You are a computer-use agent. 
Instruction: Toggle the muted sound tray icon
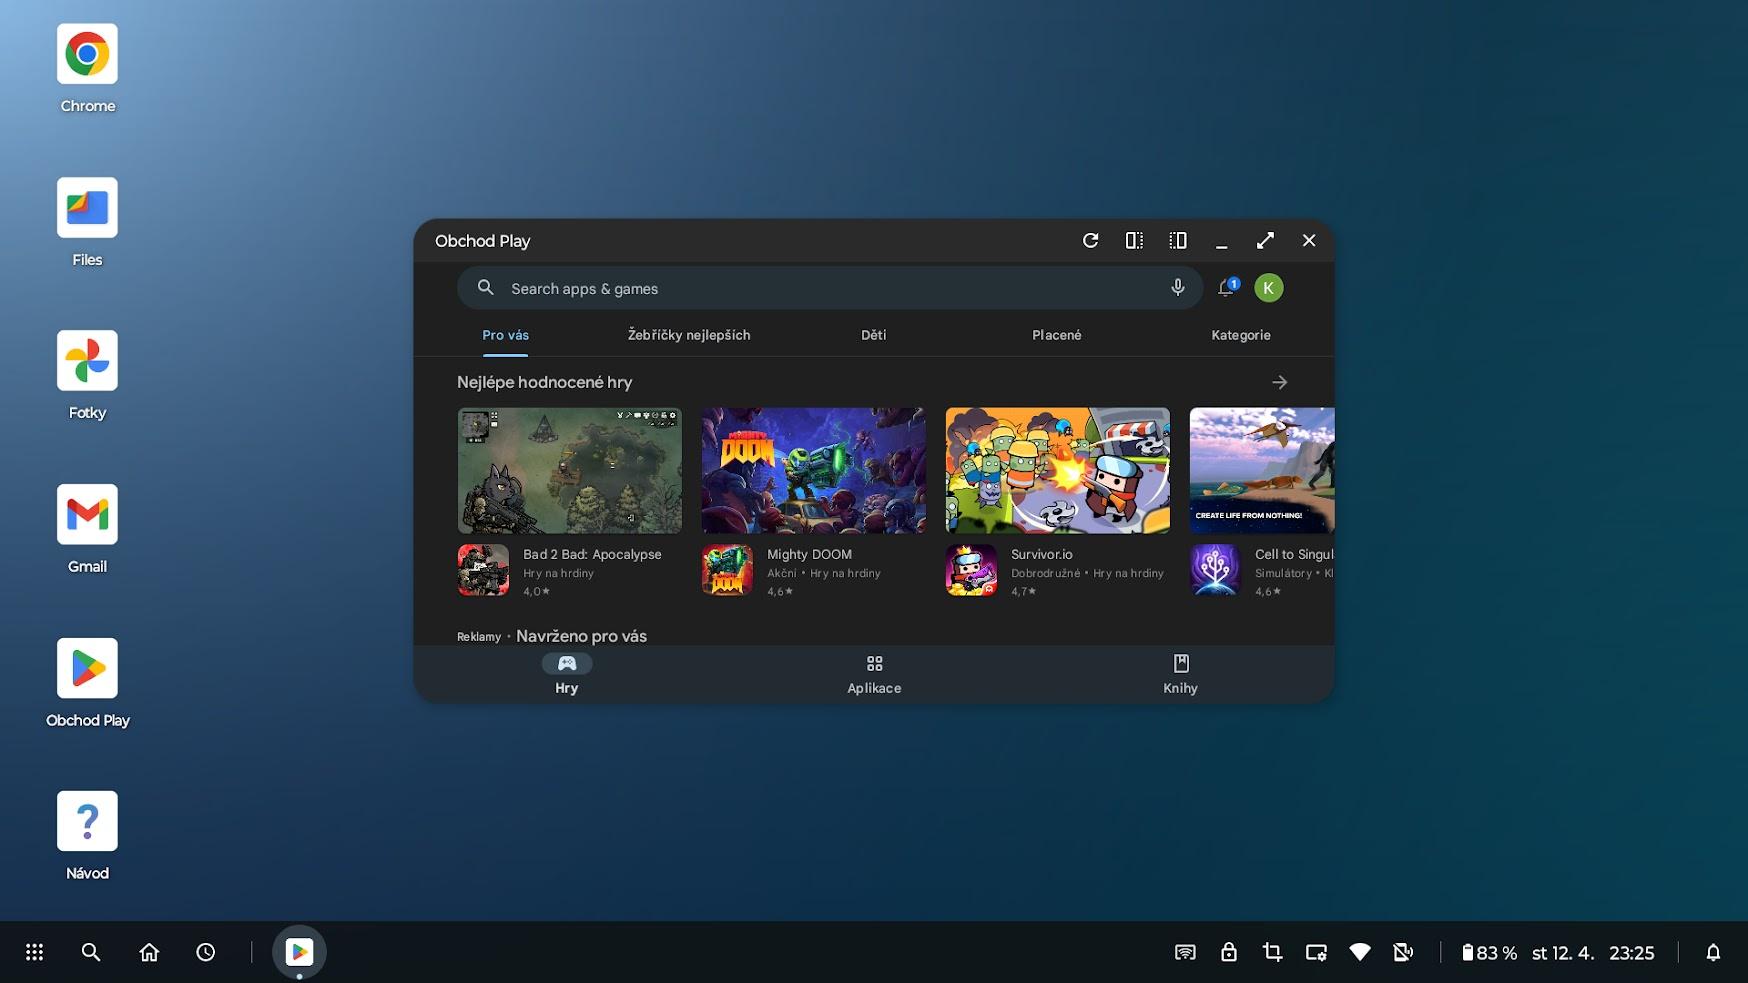click(x=1403, y=952)
